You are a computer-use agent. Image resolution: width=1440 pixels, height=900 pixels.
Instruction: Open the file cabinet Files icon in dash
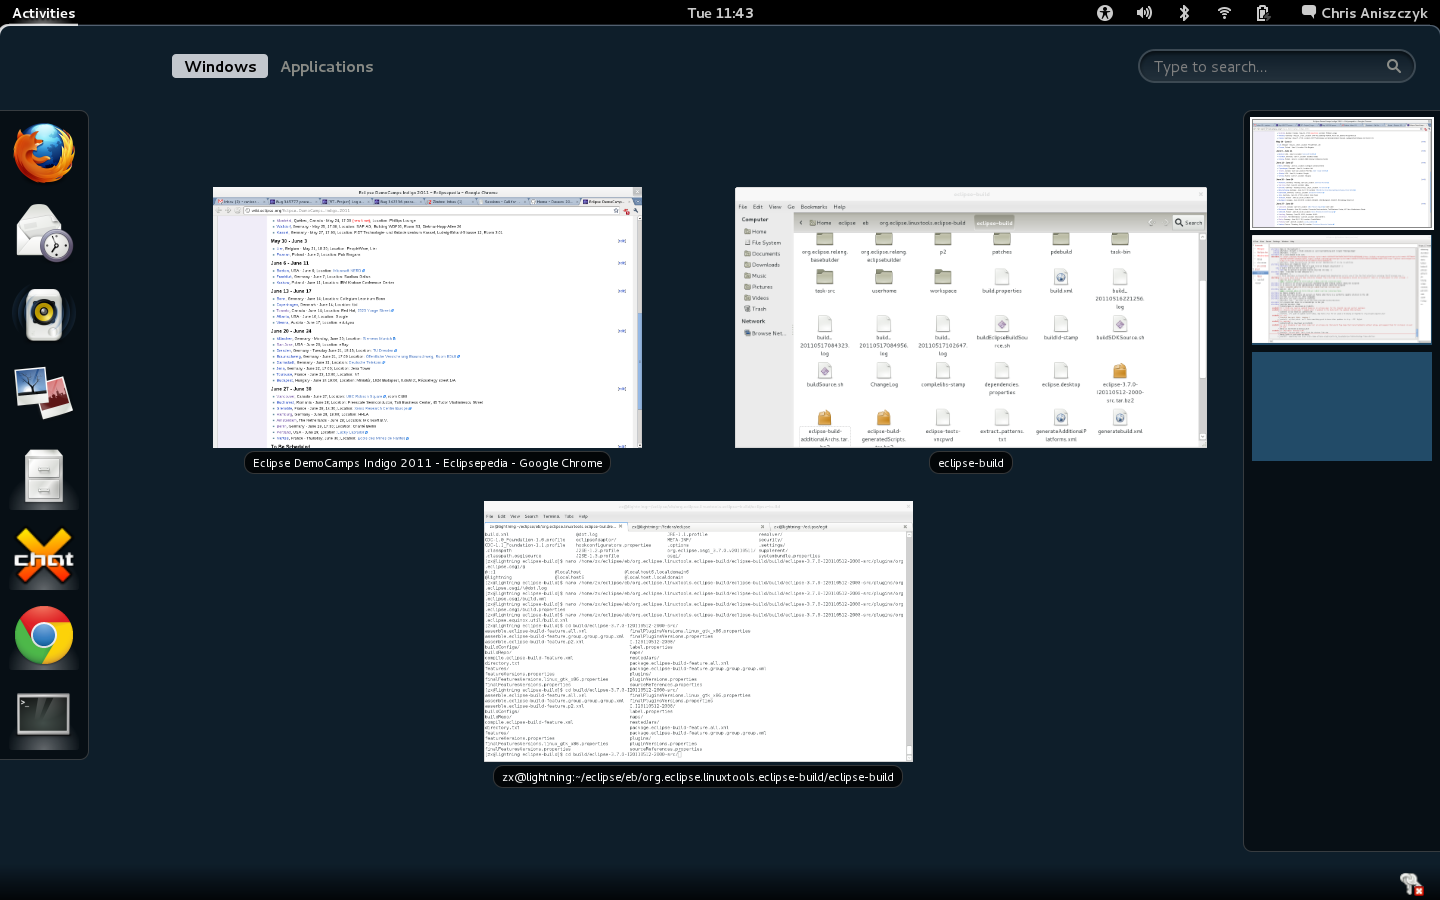44,476
